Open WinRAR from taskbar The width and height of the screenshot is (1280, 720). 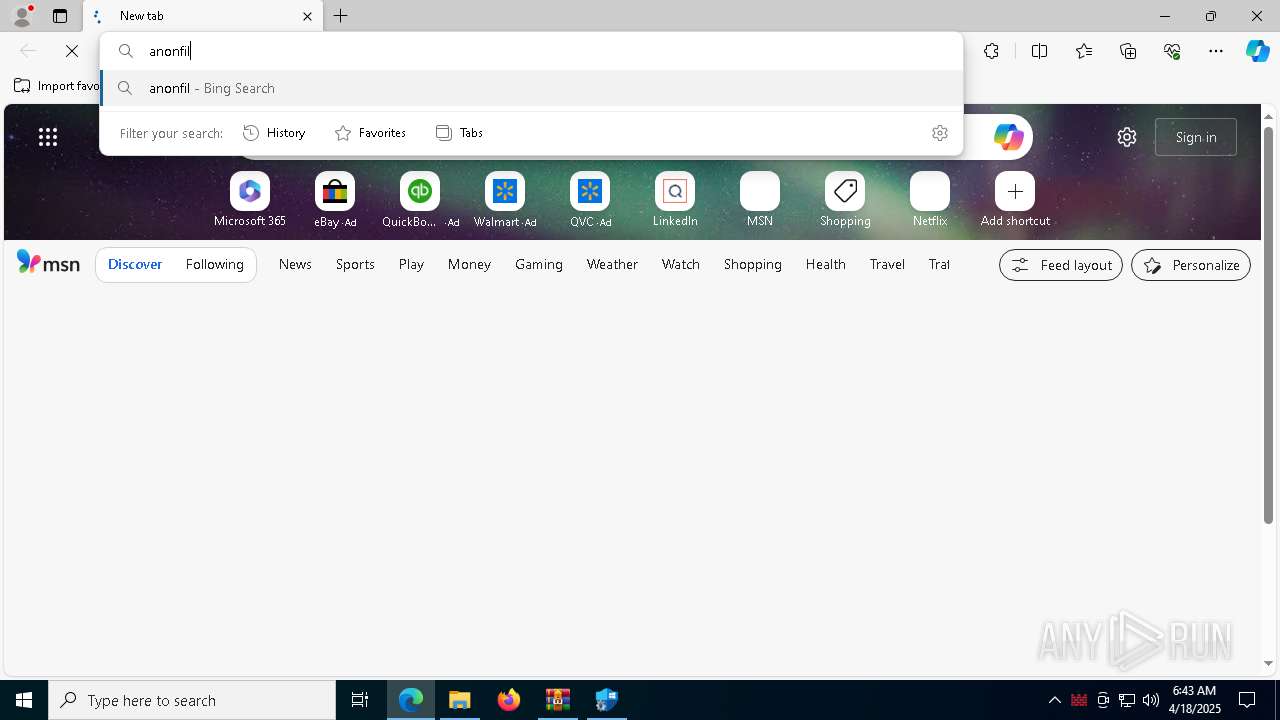click(x=558, y=700)
